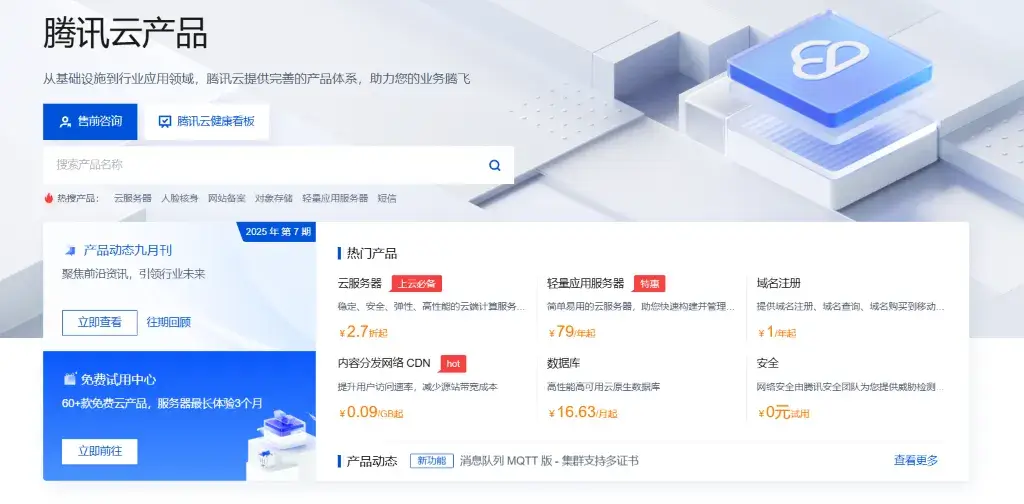Viewport: 1024px width, 504px height.
Task: Click the 免费试用中心 title
Action: [x=119, y=379]
